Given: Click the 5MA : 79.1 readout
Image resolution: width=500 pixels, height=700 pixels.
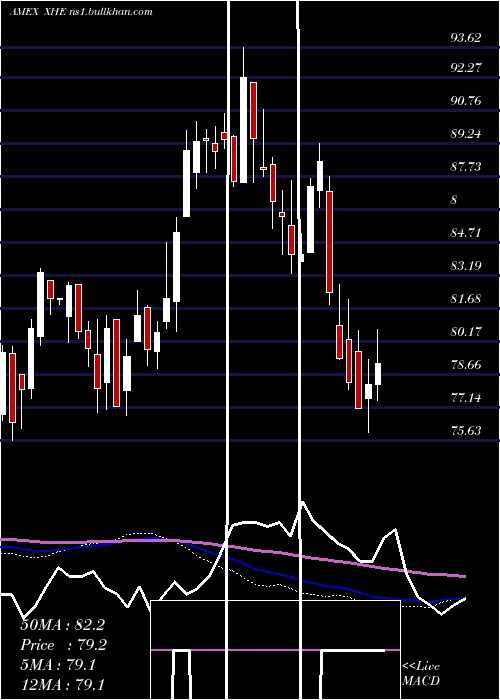Looking at the screenshot, I should point(58,665).
